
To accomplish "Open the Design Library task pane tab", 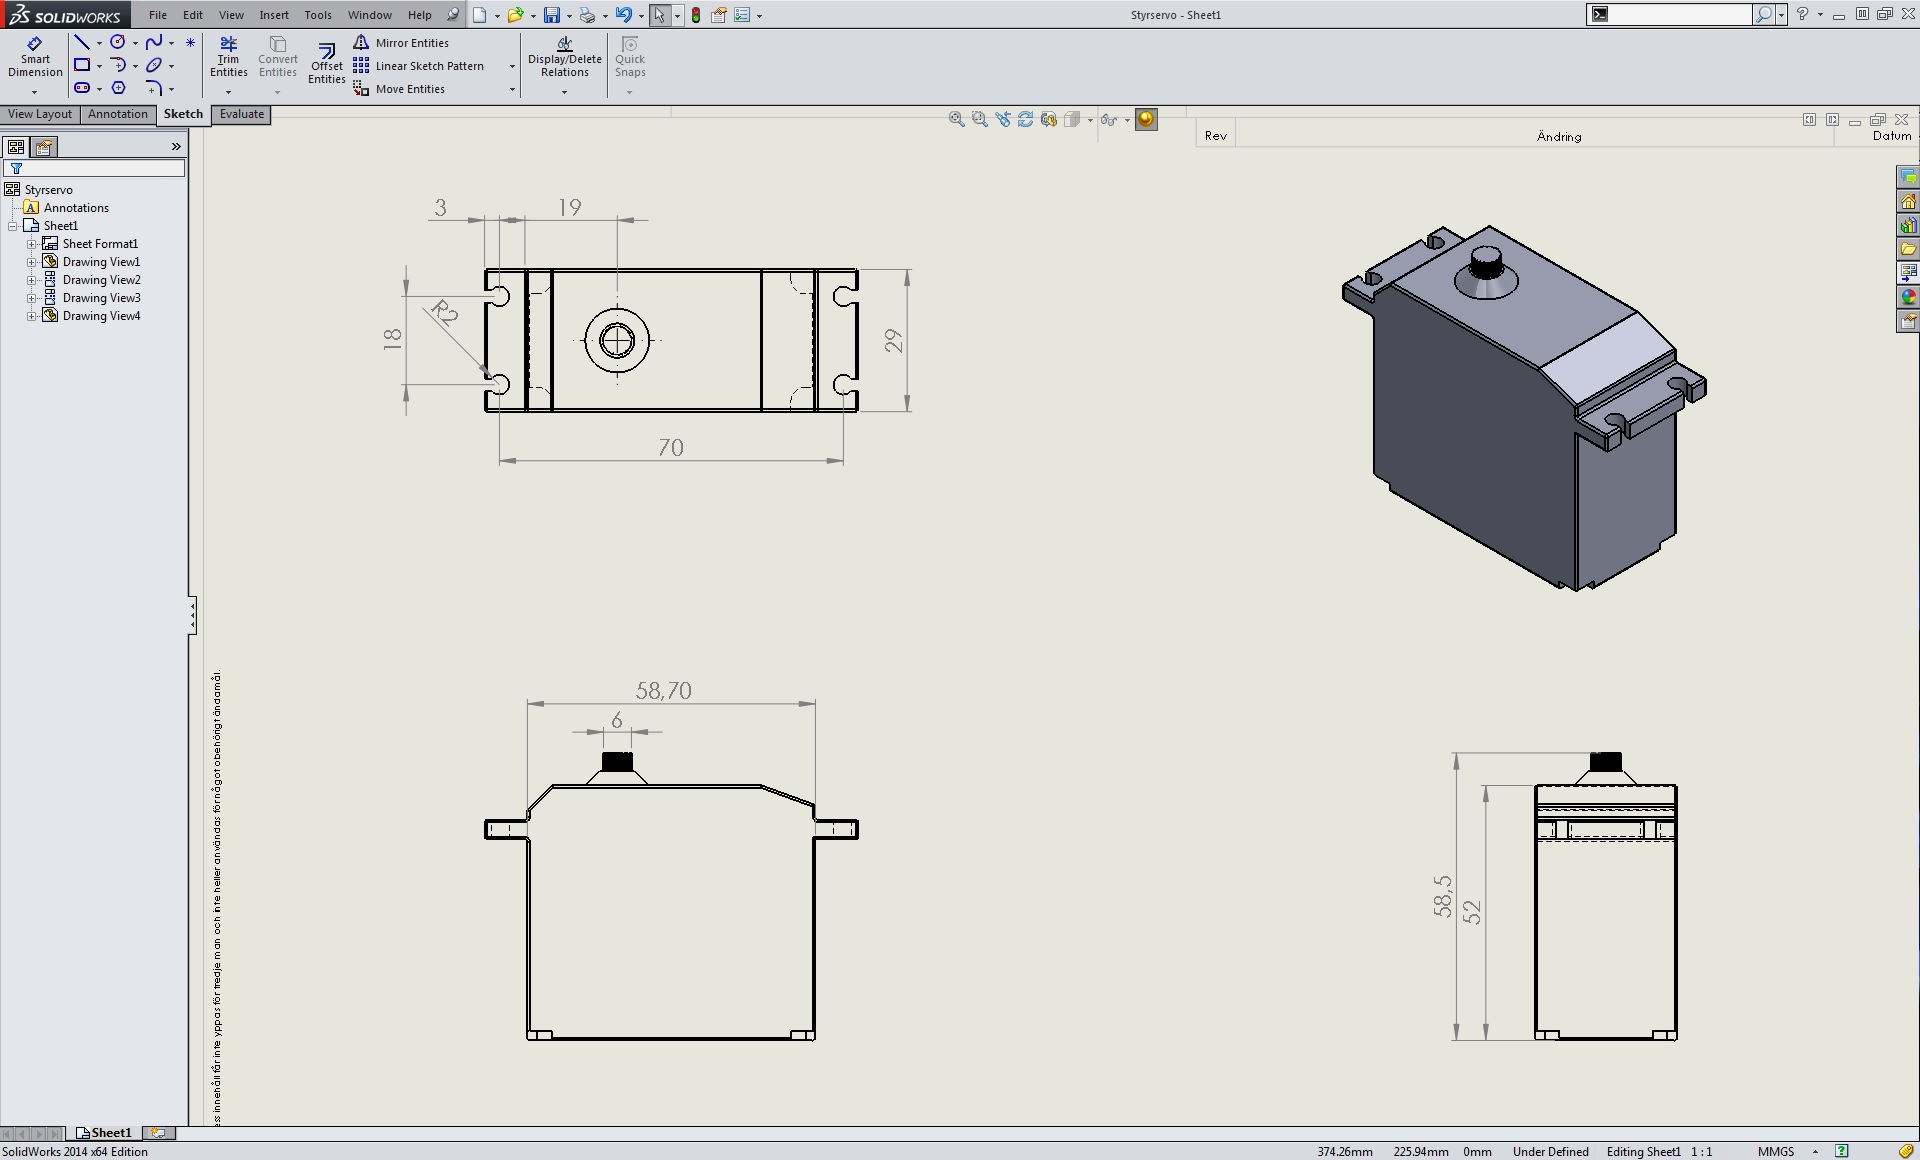I will (x=1908, y=225).
